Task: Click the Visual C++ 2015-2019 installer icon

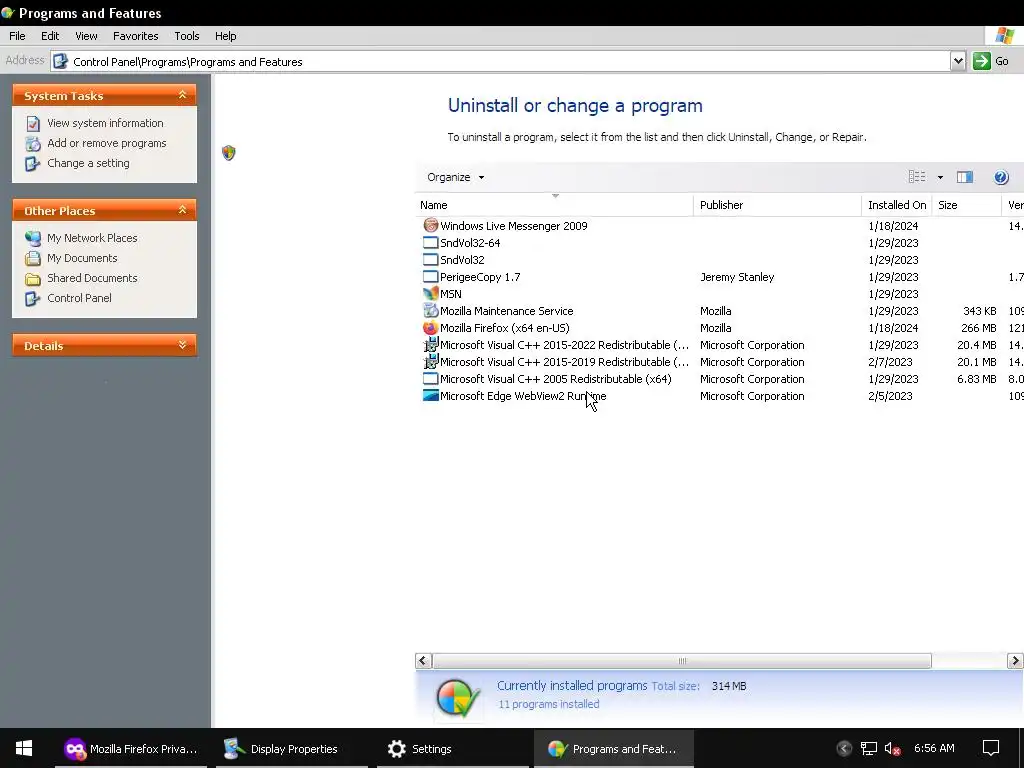Action: click(x=430, y=361)
